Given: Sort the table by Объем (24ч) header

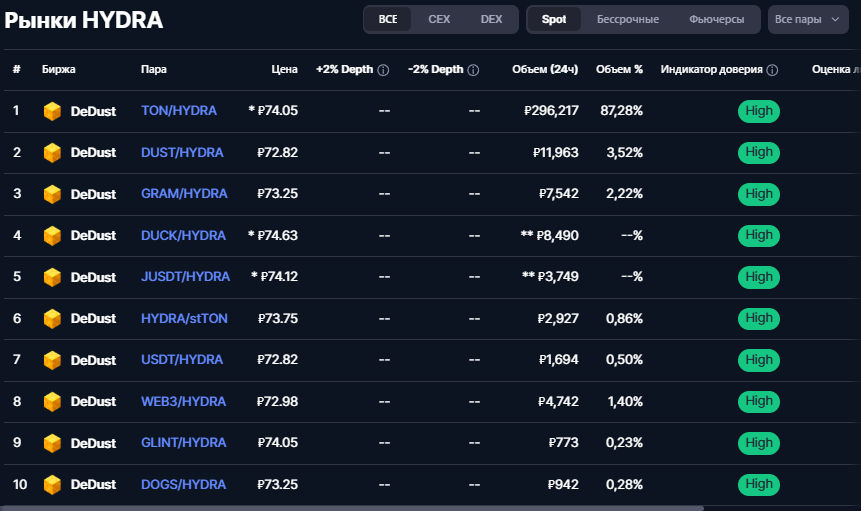Looking at the screenshot, I should click(x=545, y=70).
